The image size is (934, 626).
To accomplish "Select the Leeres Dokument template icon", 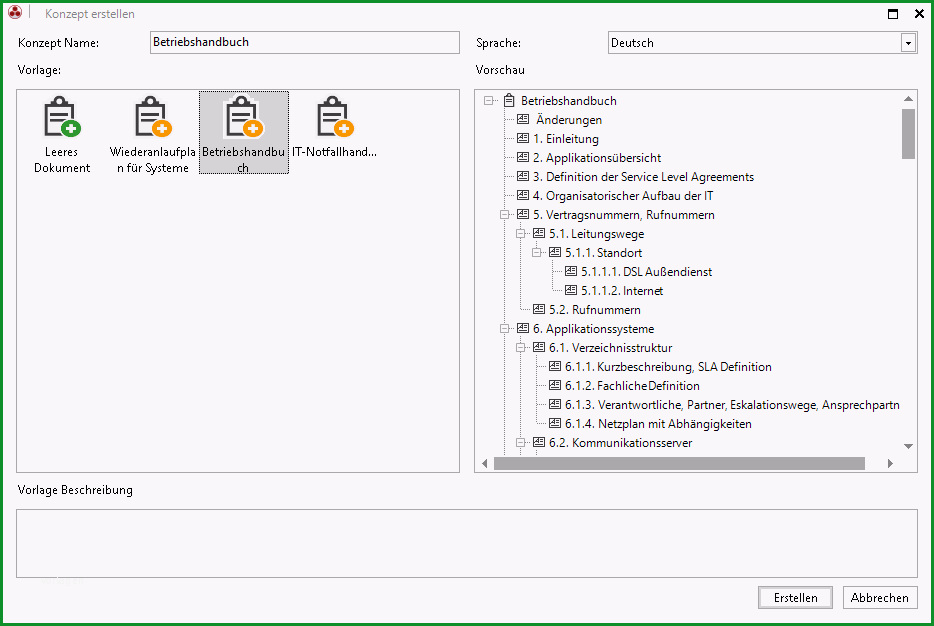I will pyautogui.click(x=61, y=117).
